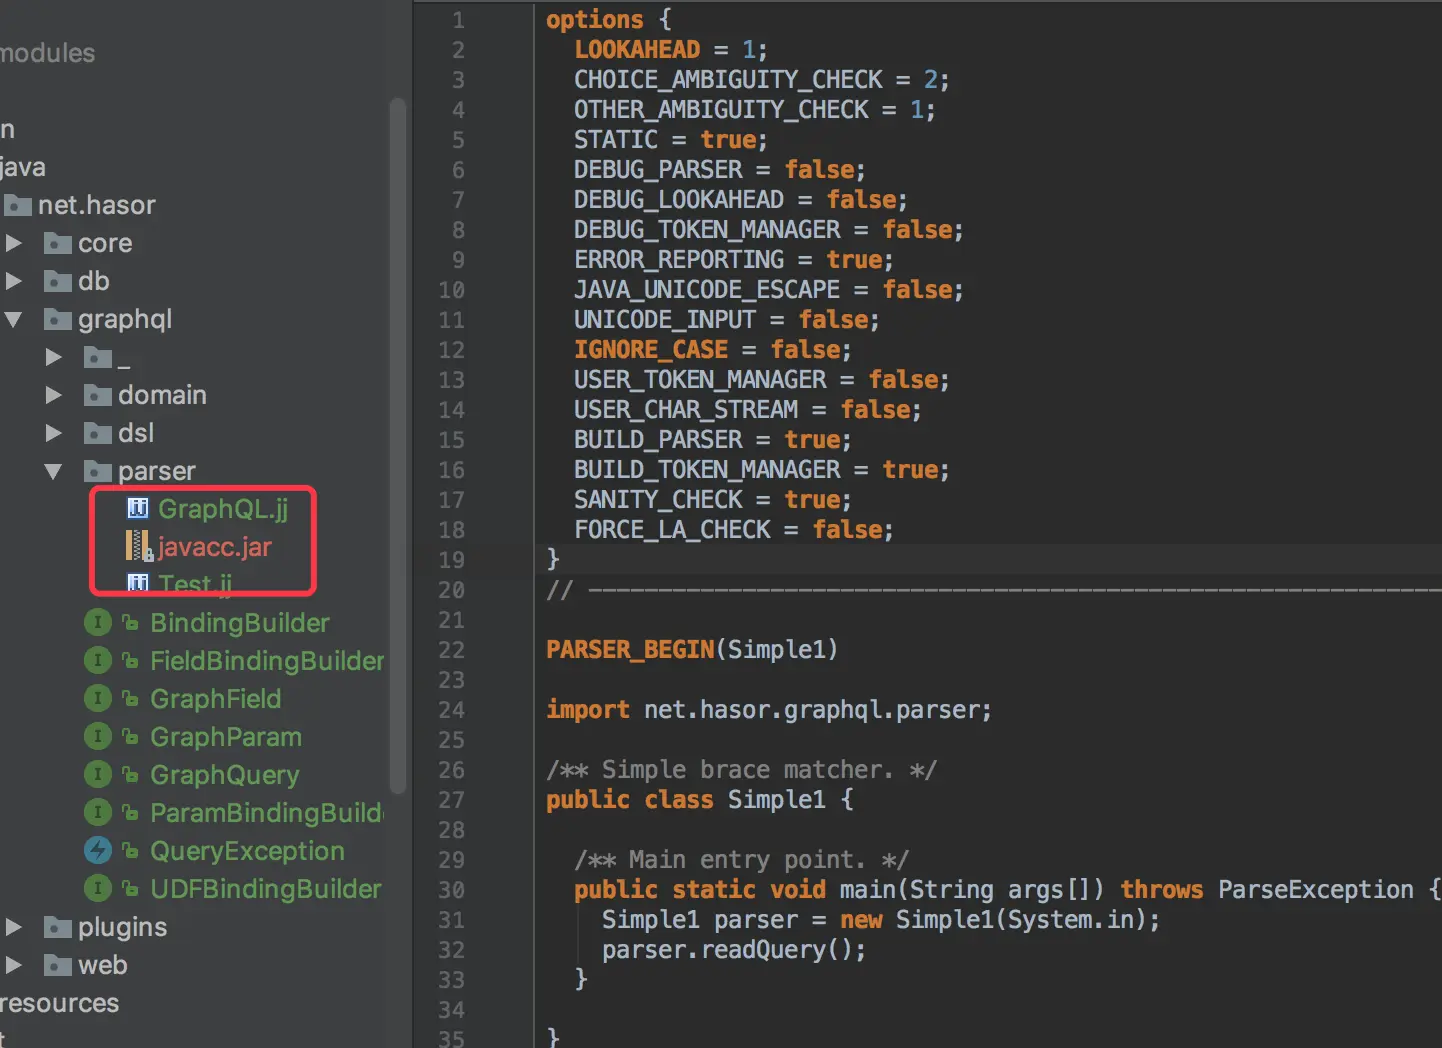Click the GraphQuery interface icon

tap(98, 775)
